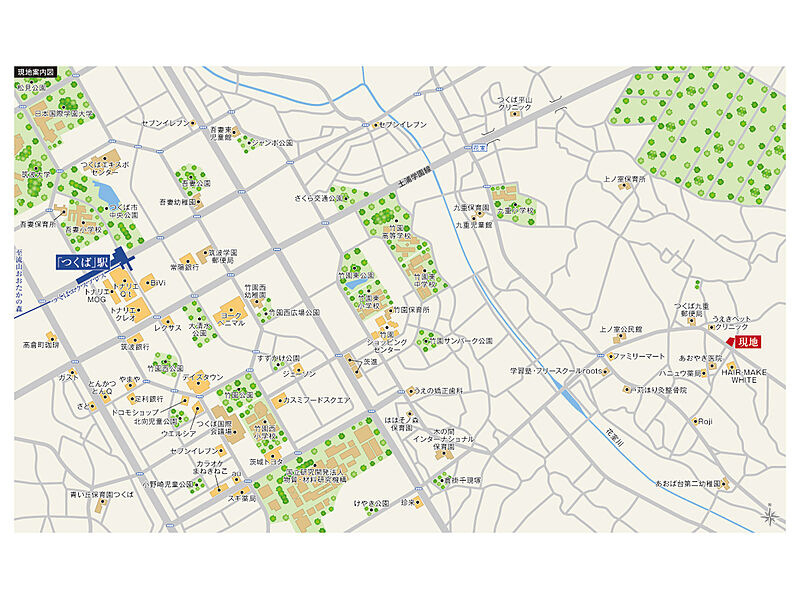Select the 高倉町珈琲 cafe marker
The width and height of the screenshot is (800, 599).
click(x=40, y=345)
